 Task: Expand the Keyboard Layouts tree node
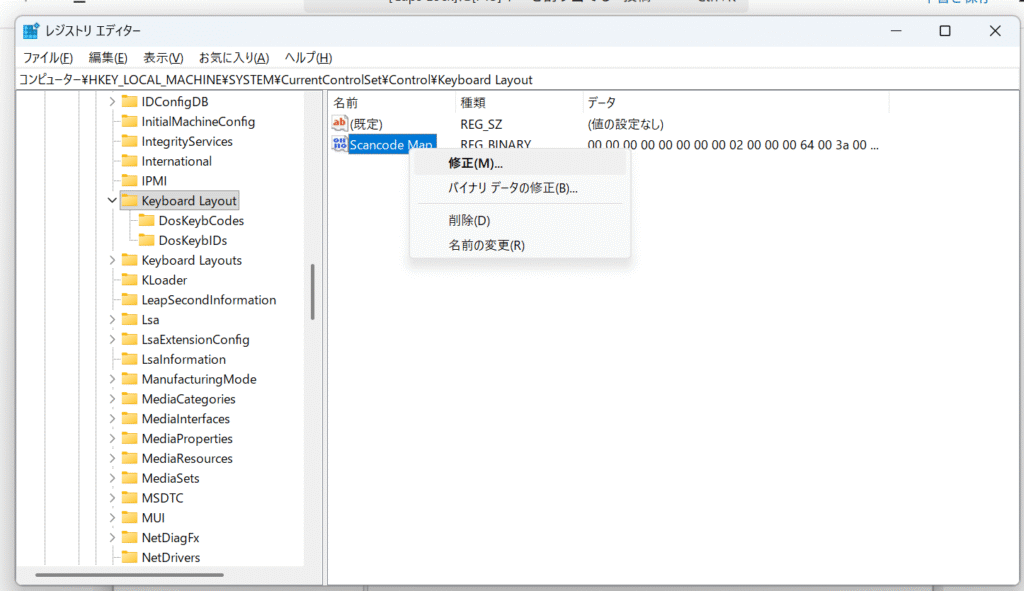(112, 261)
